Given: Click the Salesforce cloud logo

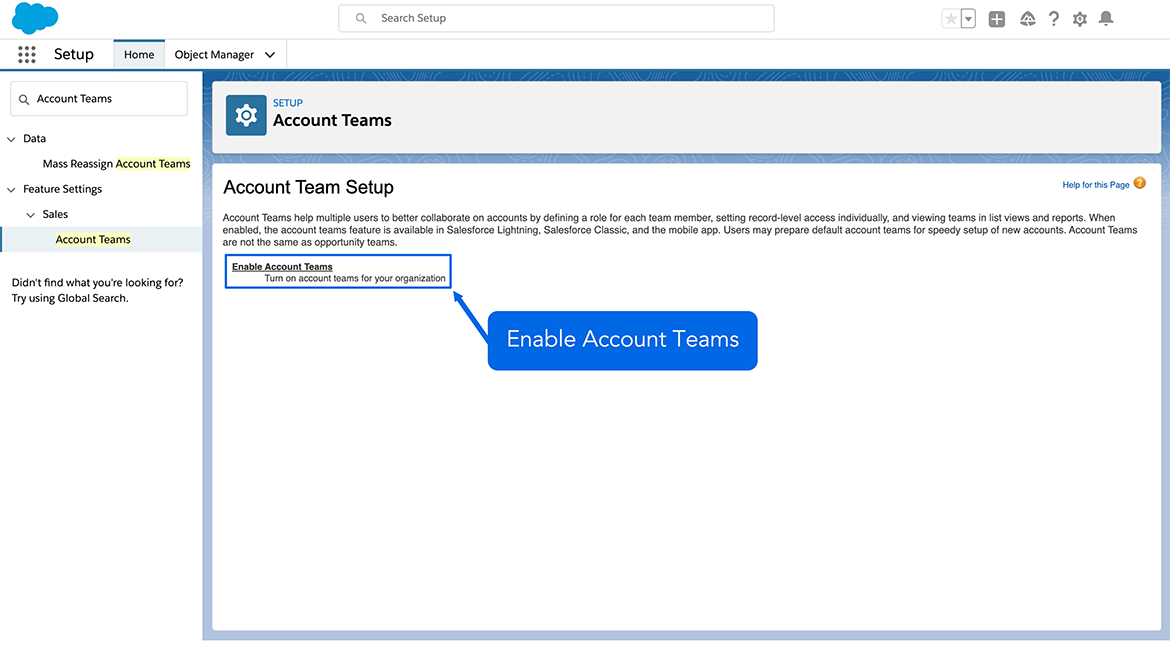Looking at the screenshot, I should [x=33, y=17].
